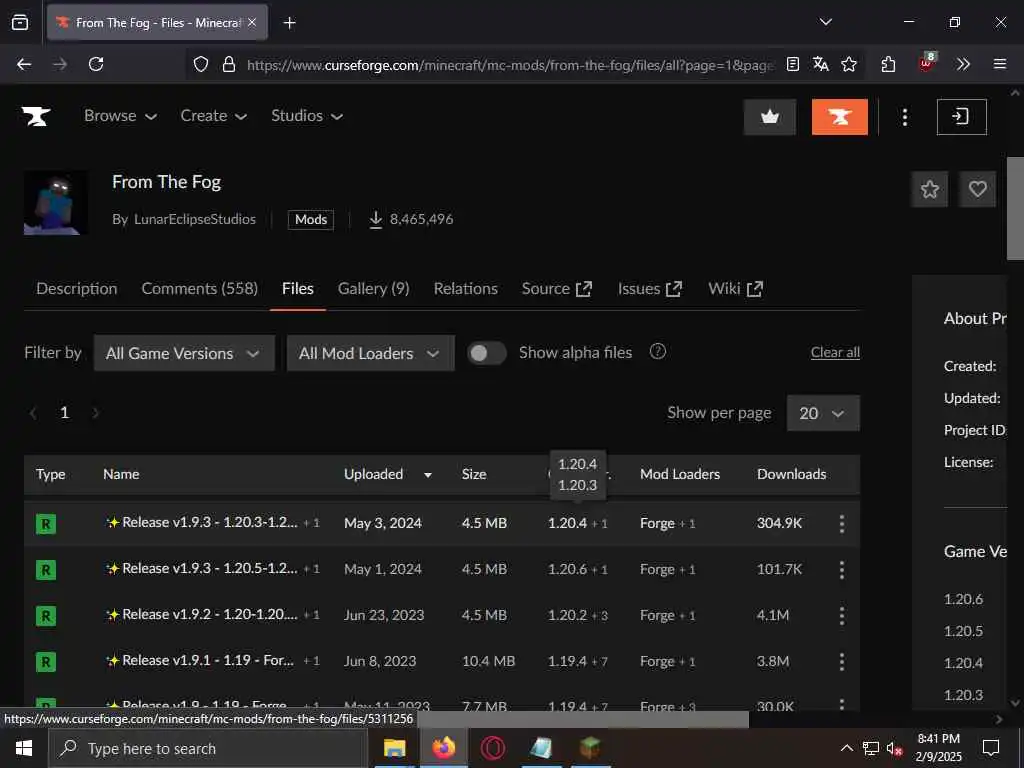Image resolution: width=1024 pixels, height=768 pixels.
Task: Switch to the Description tab
Action: (77, 289)
